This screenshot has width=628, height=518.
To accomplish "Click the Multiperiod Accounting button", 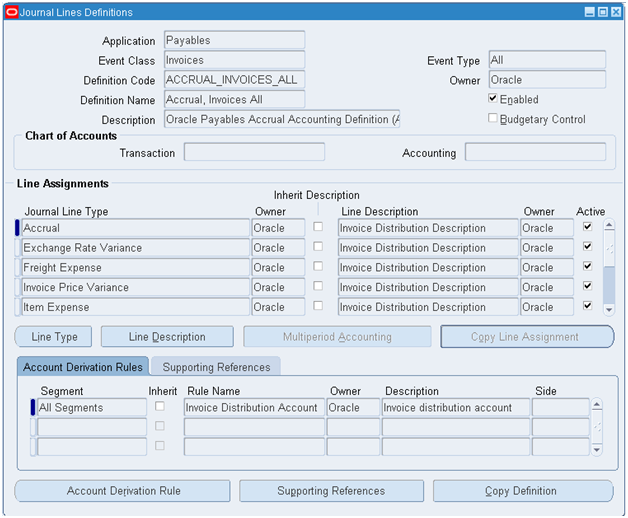I will pyautogui.click(x=337, y=337).
